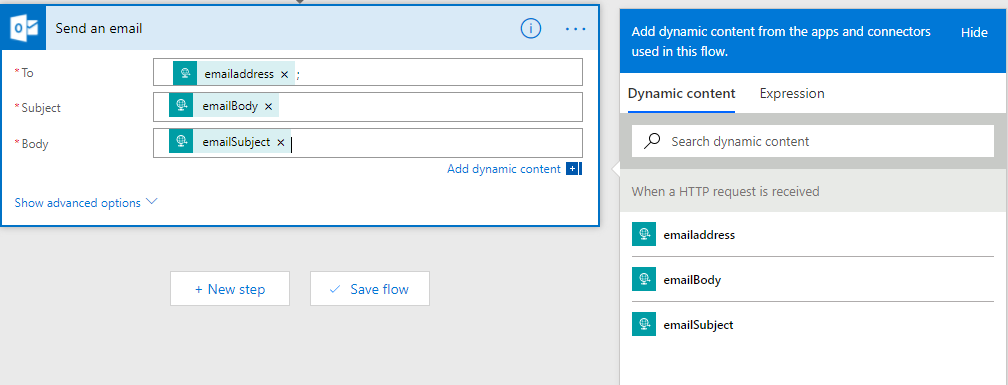Click the New step button
The width and height of the screenshot is (1008, 385).
[x=230, y=289]
